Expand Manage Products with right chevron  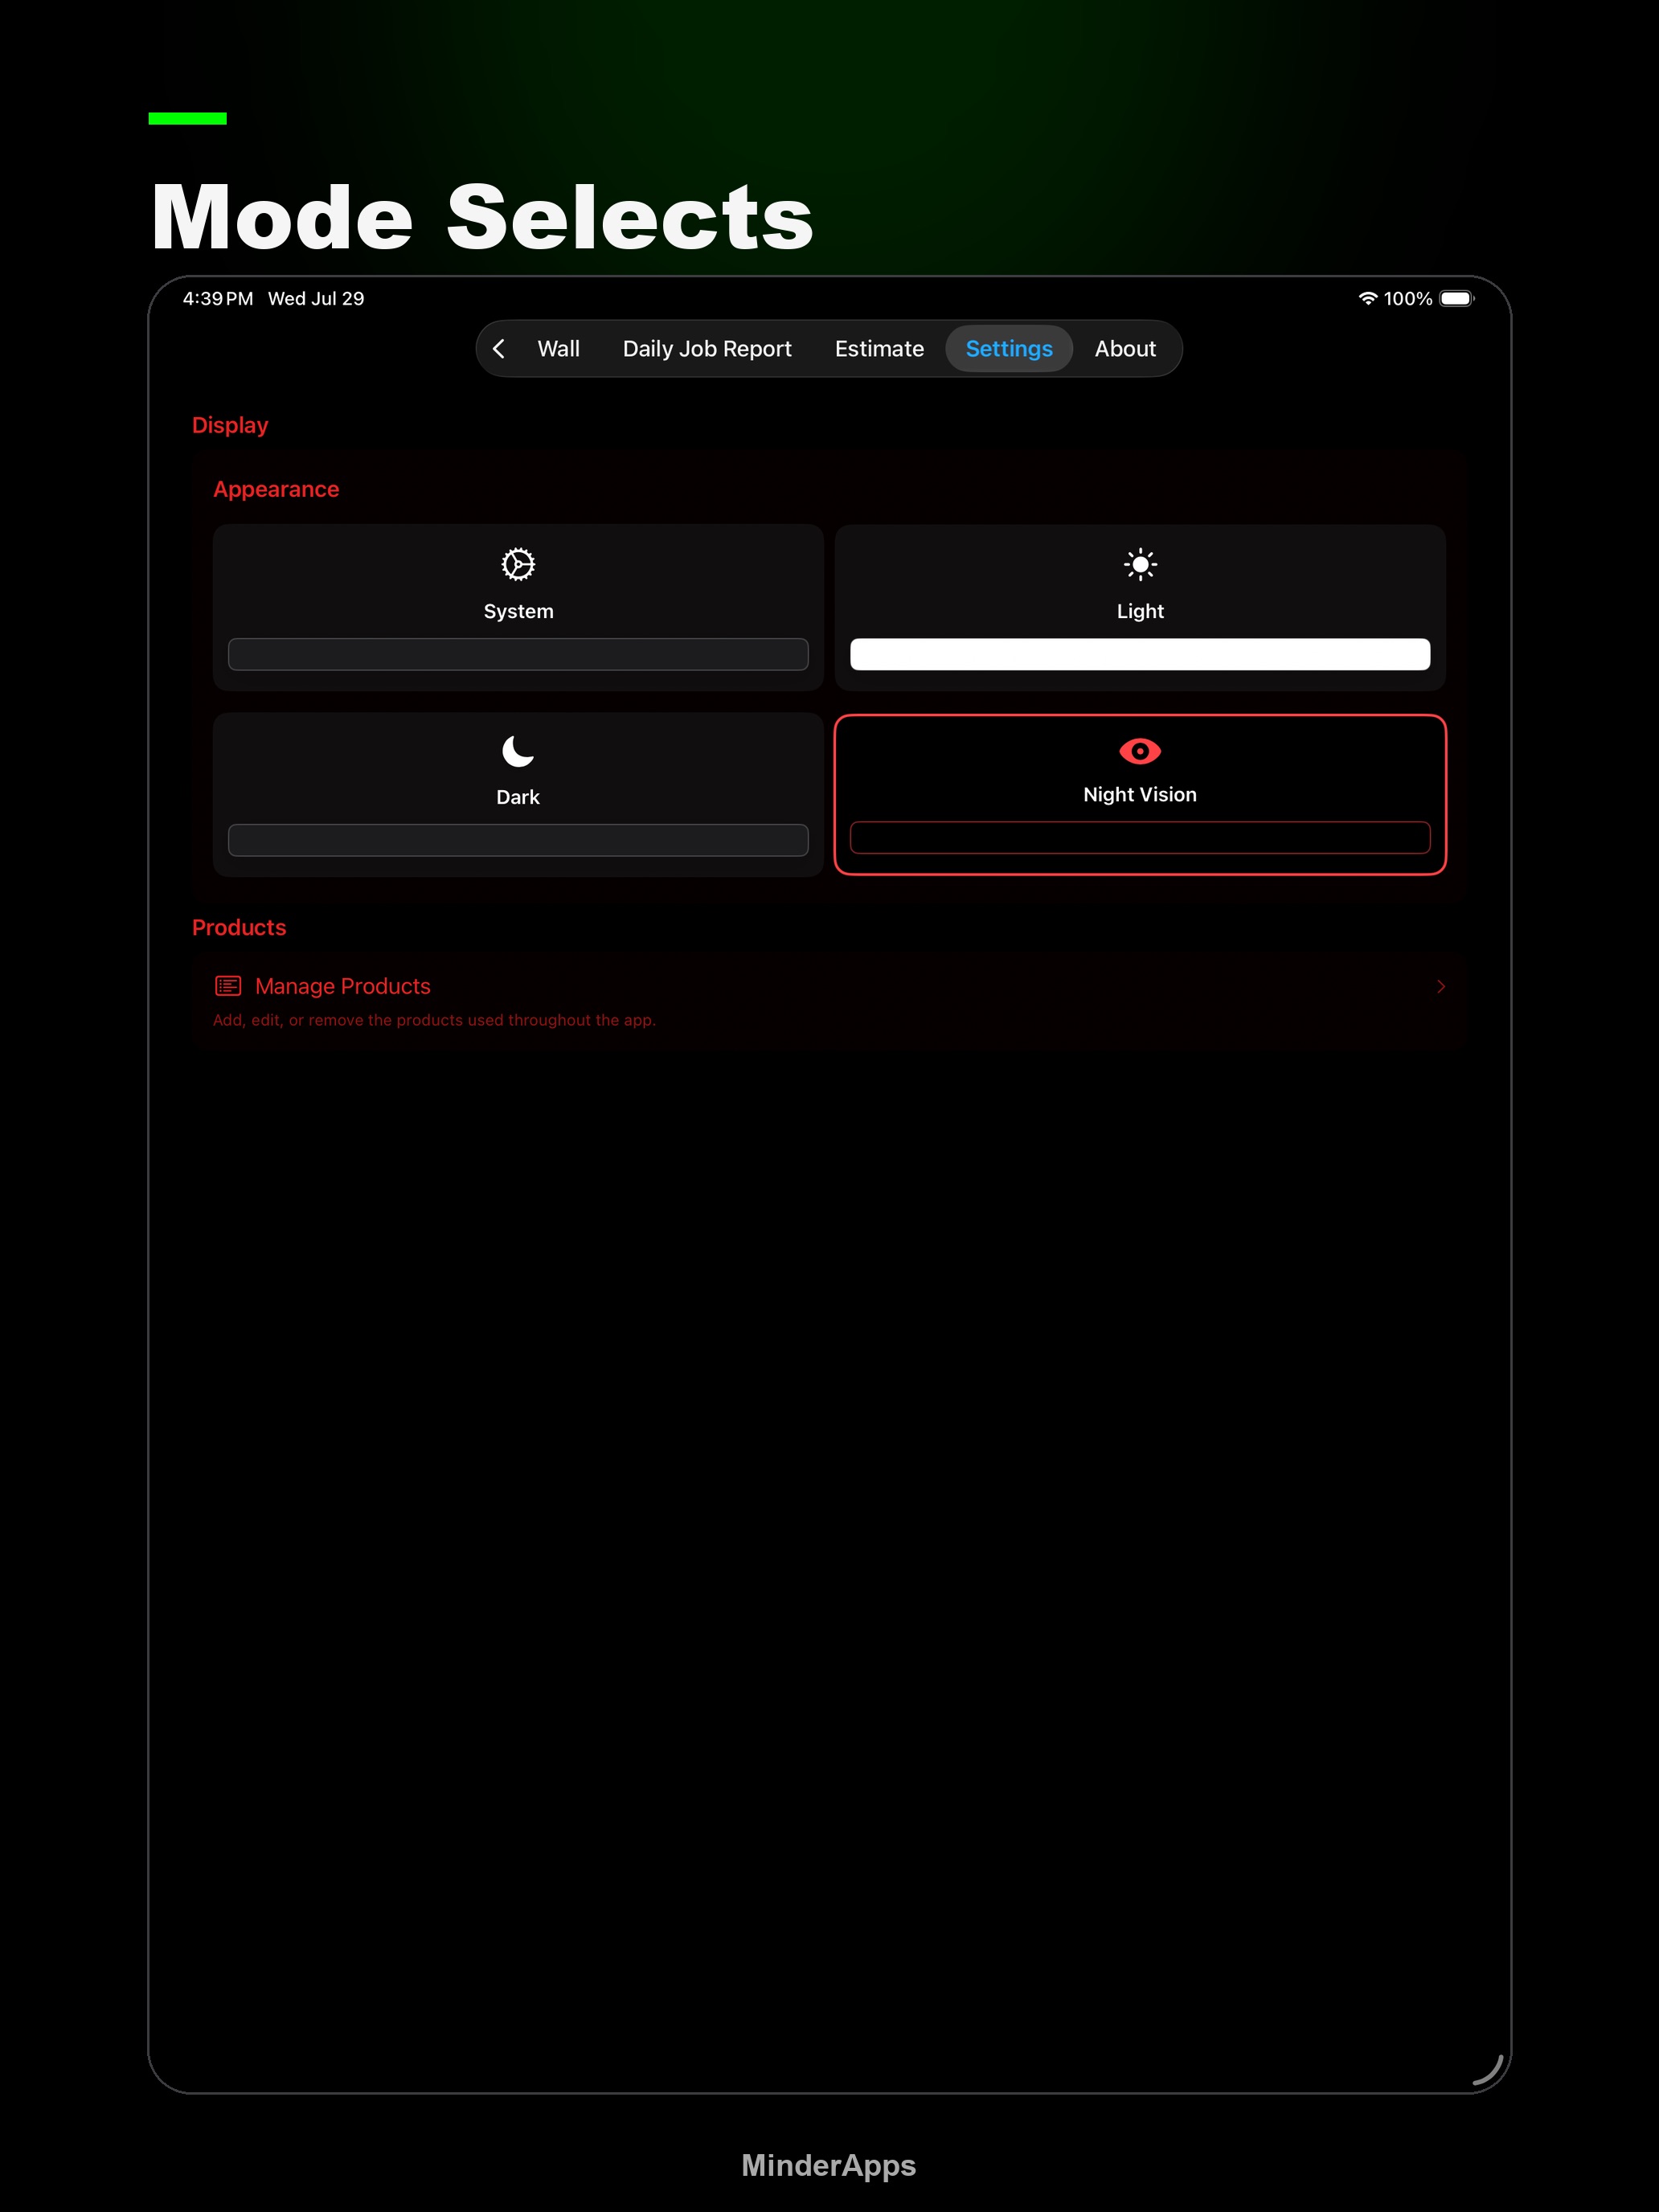click(x=1441, y=986)
